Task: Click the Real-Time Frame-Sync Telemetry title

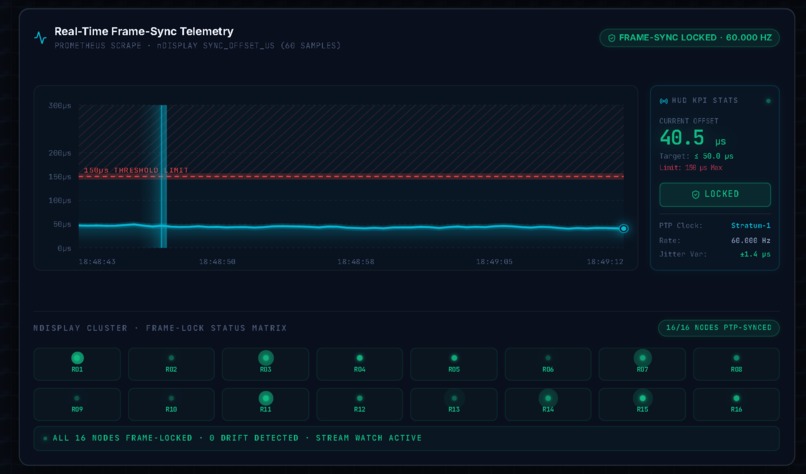Action: tap(144, 31)
